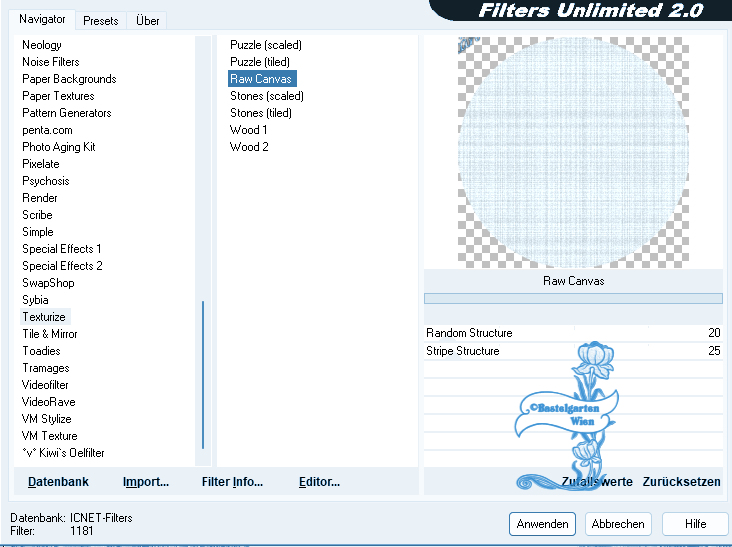The image size is (732, 547).
Task: Select Special Effects 1 category
Action: (x=62, y=249)
